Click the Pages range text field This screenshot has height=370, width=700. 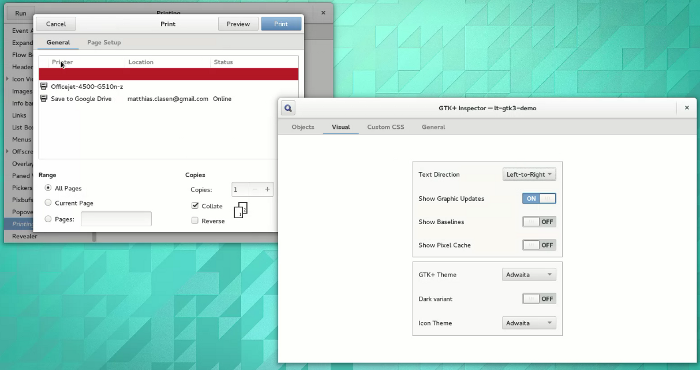pos(116,219)
